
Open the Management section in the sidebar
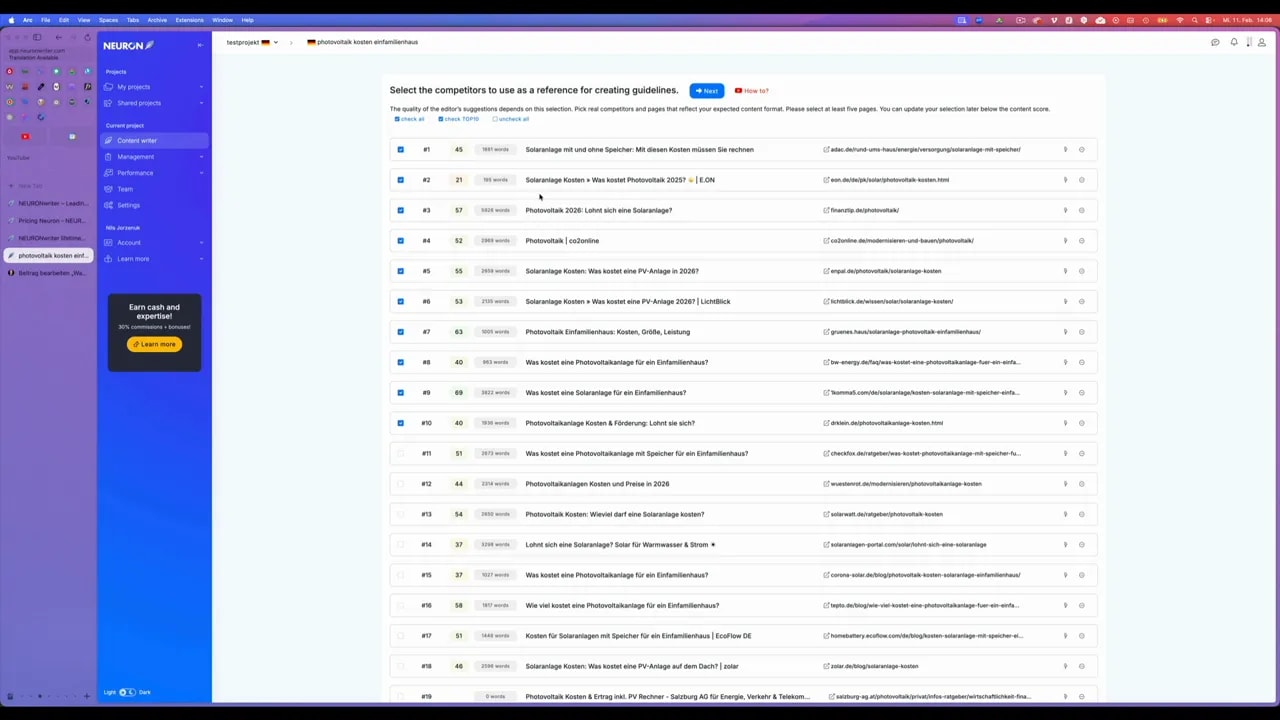point(135,156)
